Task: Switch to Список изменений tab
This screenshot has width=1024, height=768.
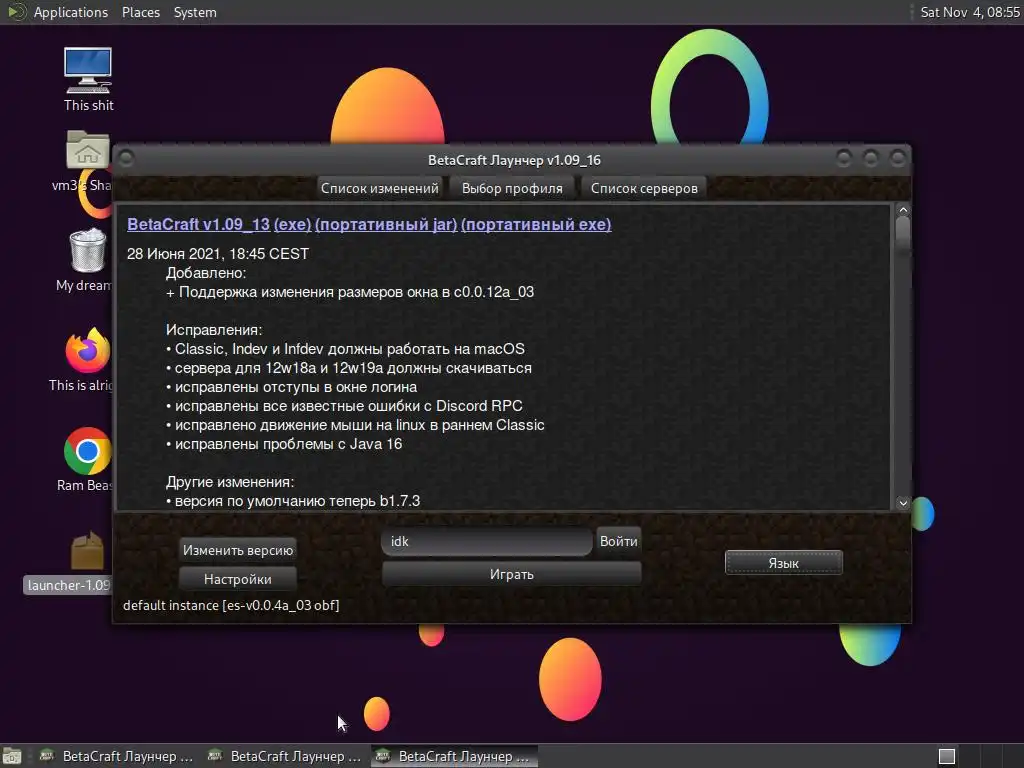Action: 379,188
